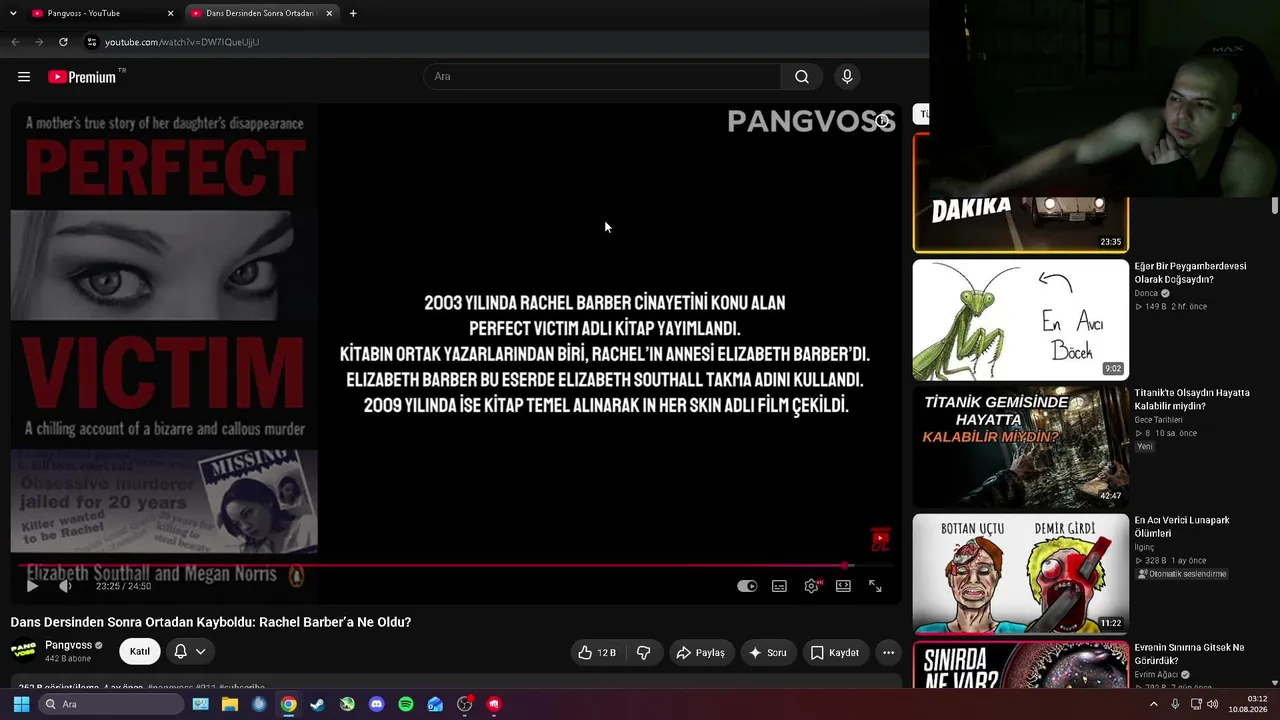Open Discord from taskbar
1280x720 pixels.
click(376, 704)
